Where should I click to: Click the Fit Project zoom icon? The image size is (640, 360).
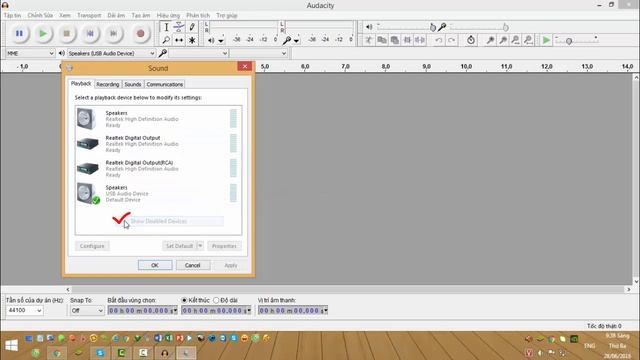coord(528,40)
